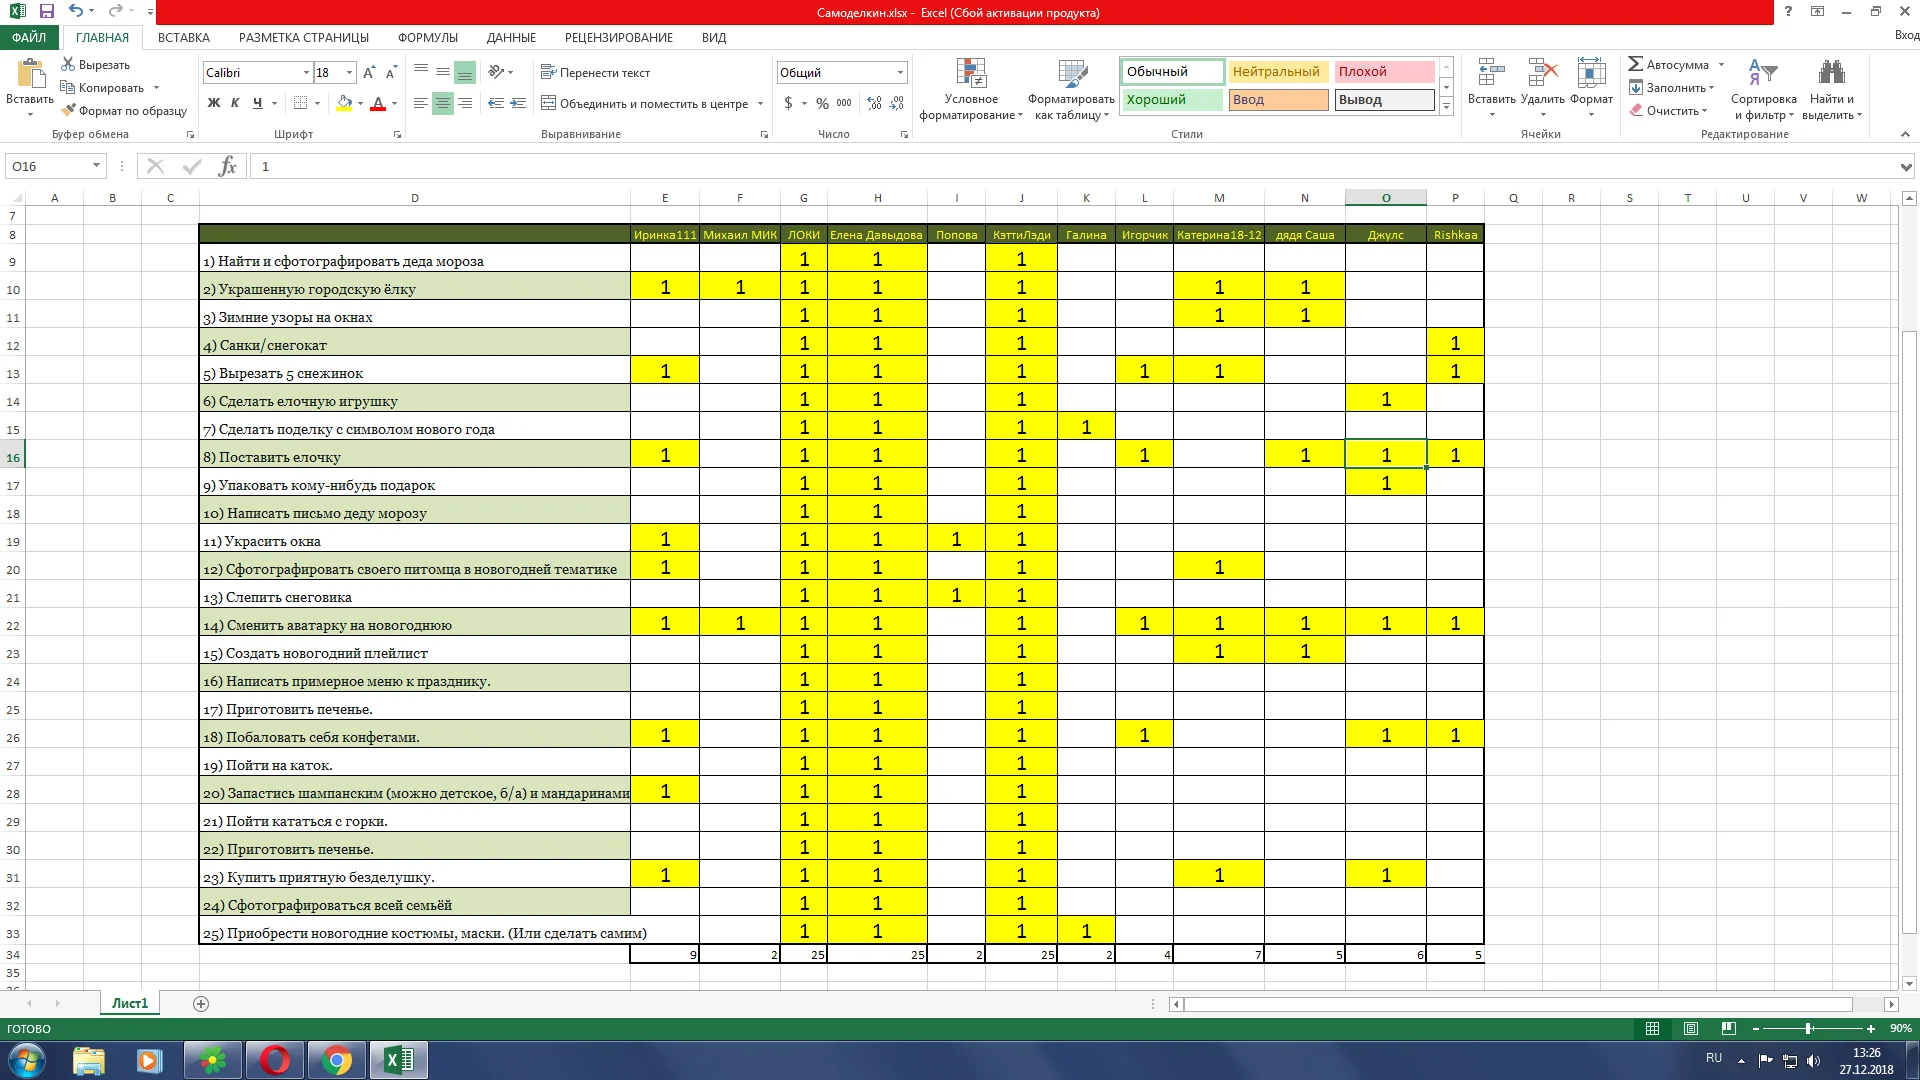The height and width of the screenshot is (1080, 1920).
Task: Click the percent style icon
Action: [x=822, y=103]
